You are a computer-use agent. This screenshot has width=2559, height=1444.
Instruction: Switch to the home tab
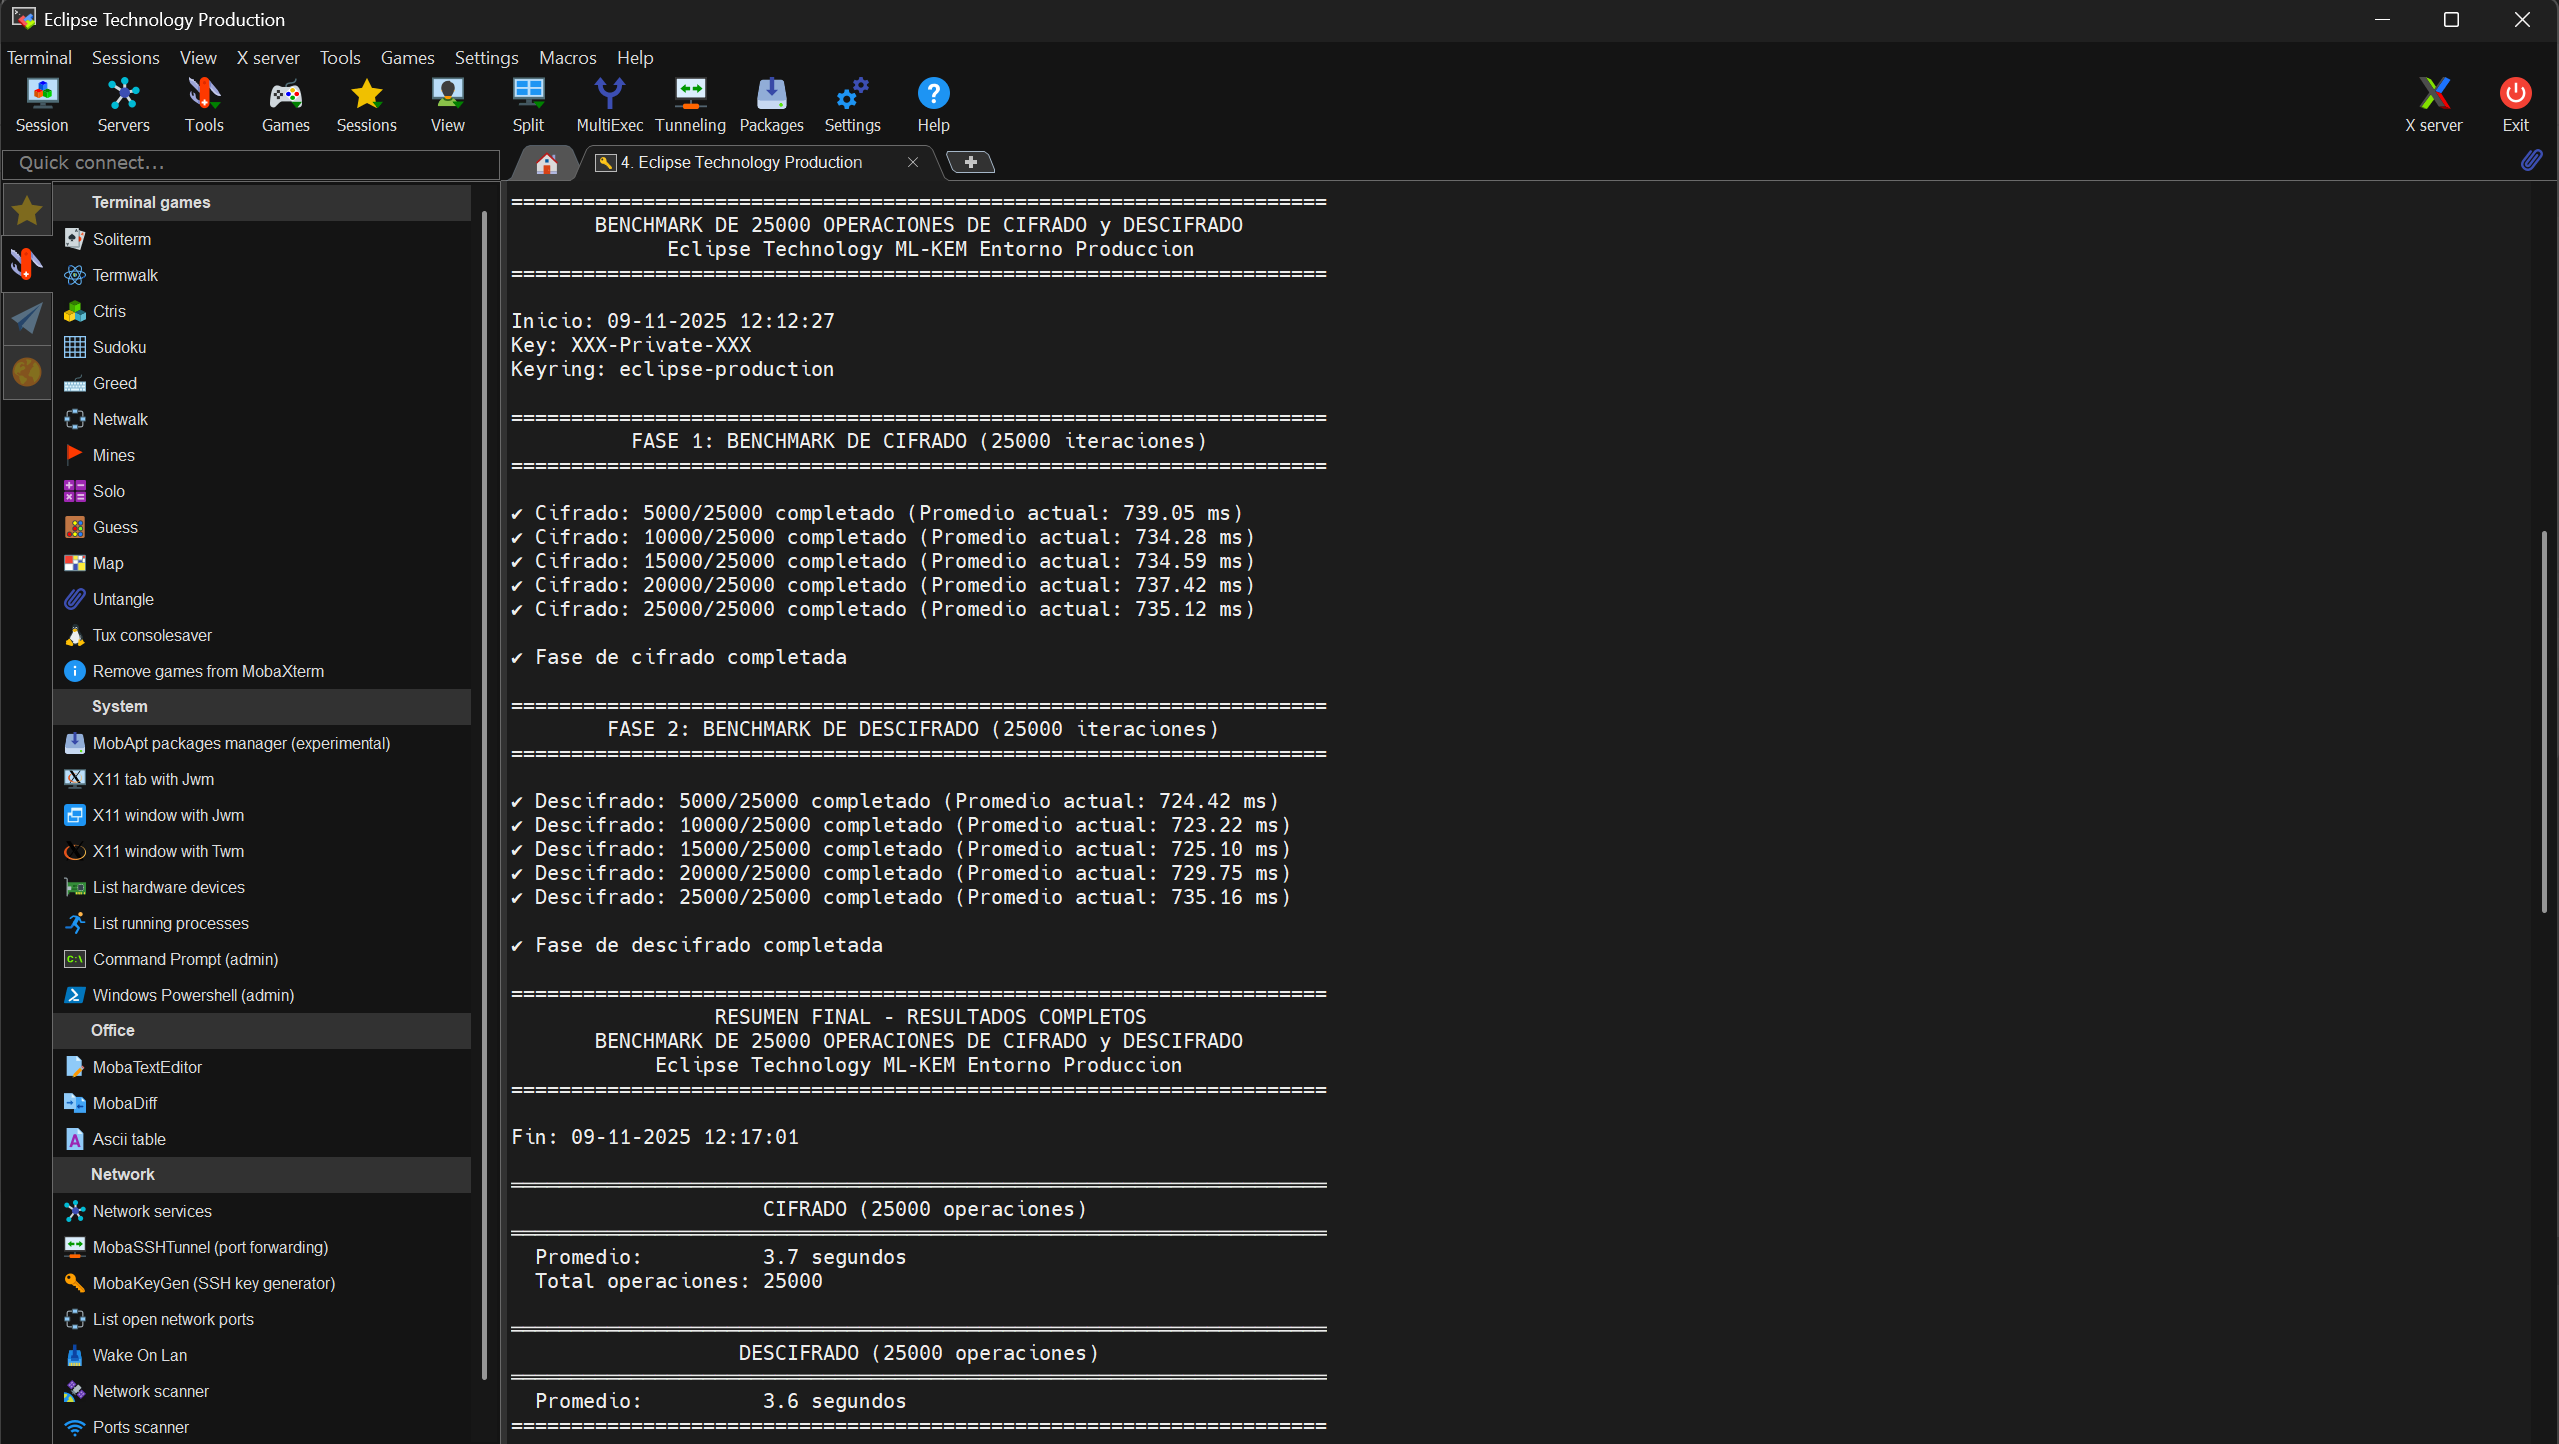(545, 163)
